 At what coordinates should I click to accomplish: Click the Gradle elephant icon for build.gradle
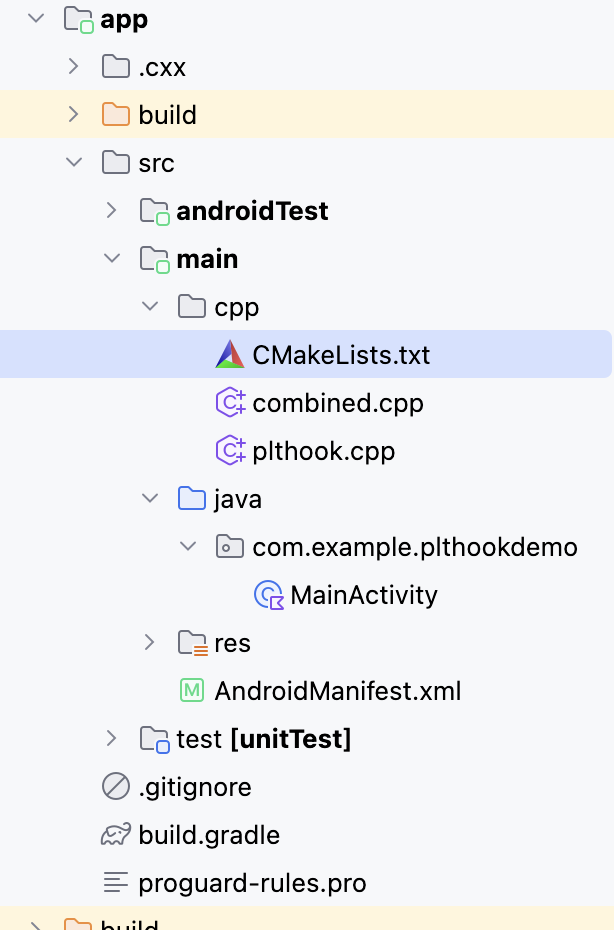point(116,835)
